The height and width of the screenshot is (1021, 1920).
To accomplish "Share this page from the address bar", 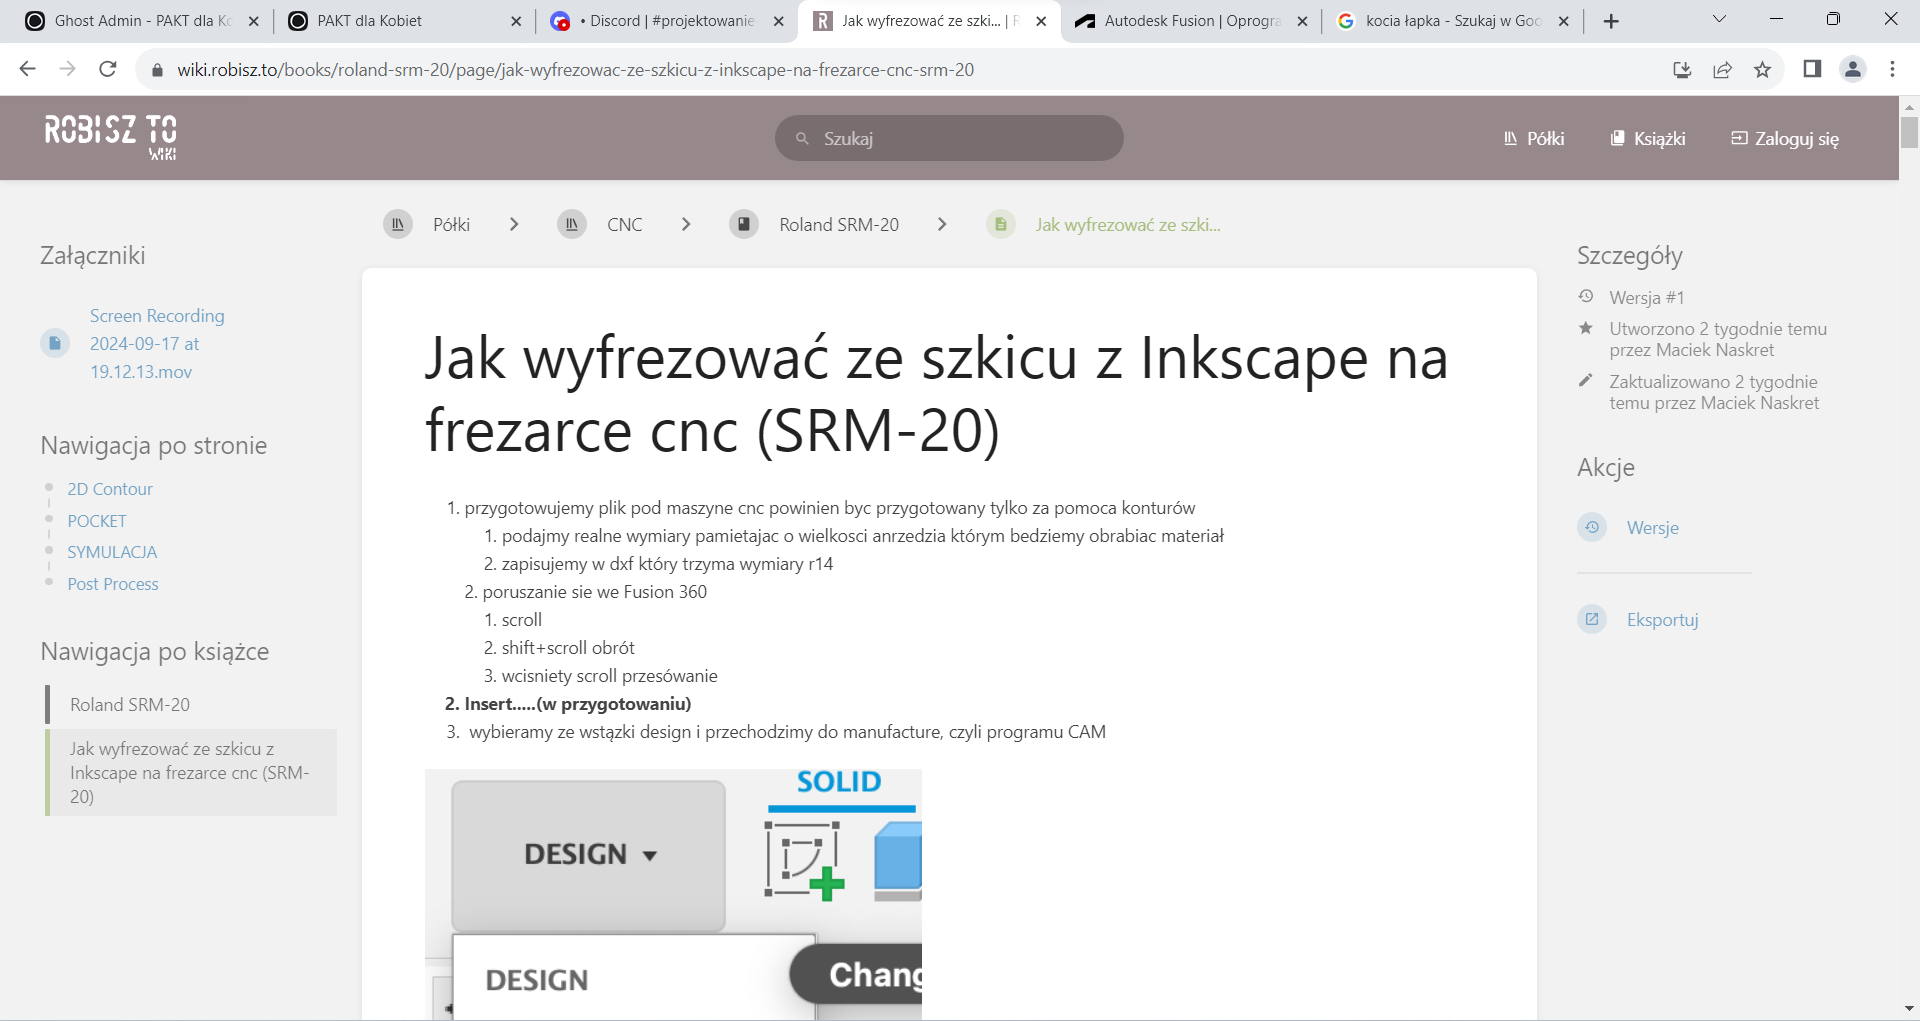I will [x=1722, y=69].
